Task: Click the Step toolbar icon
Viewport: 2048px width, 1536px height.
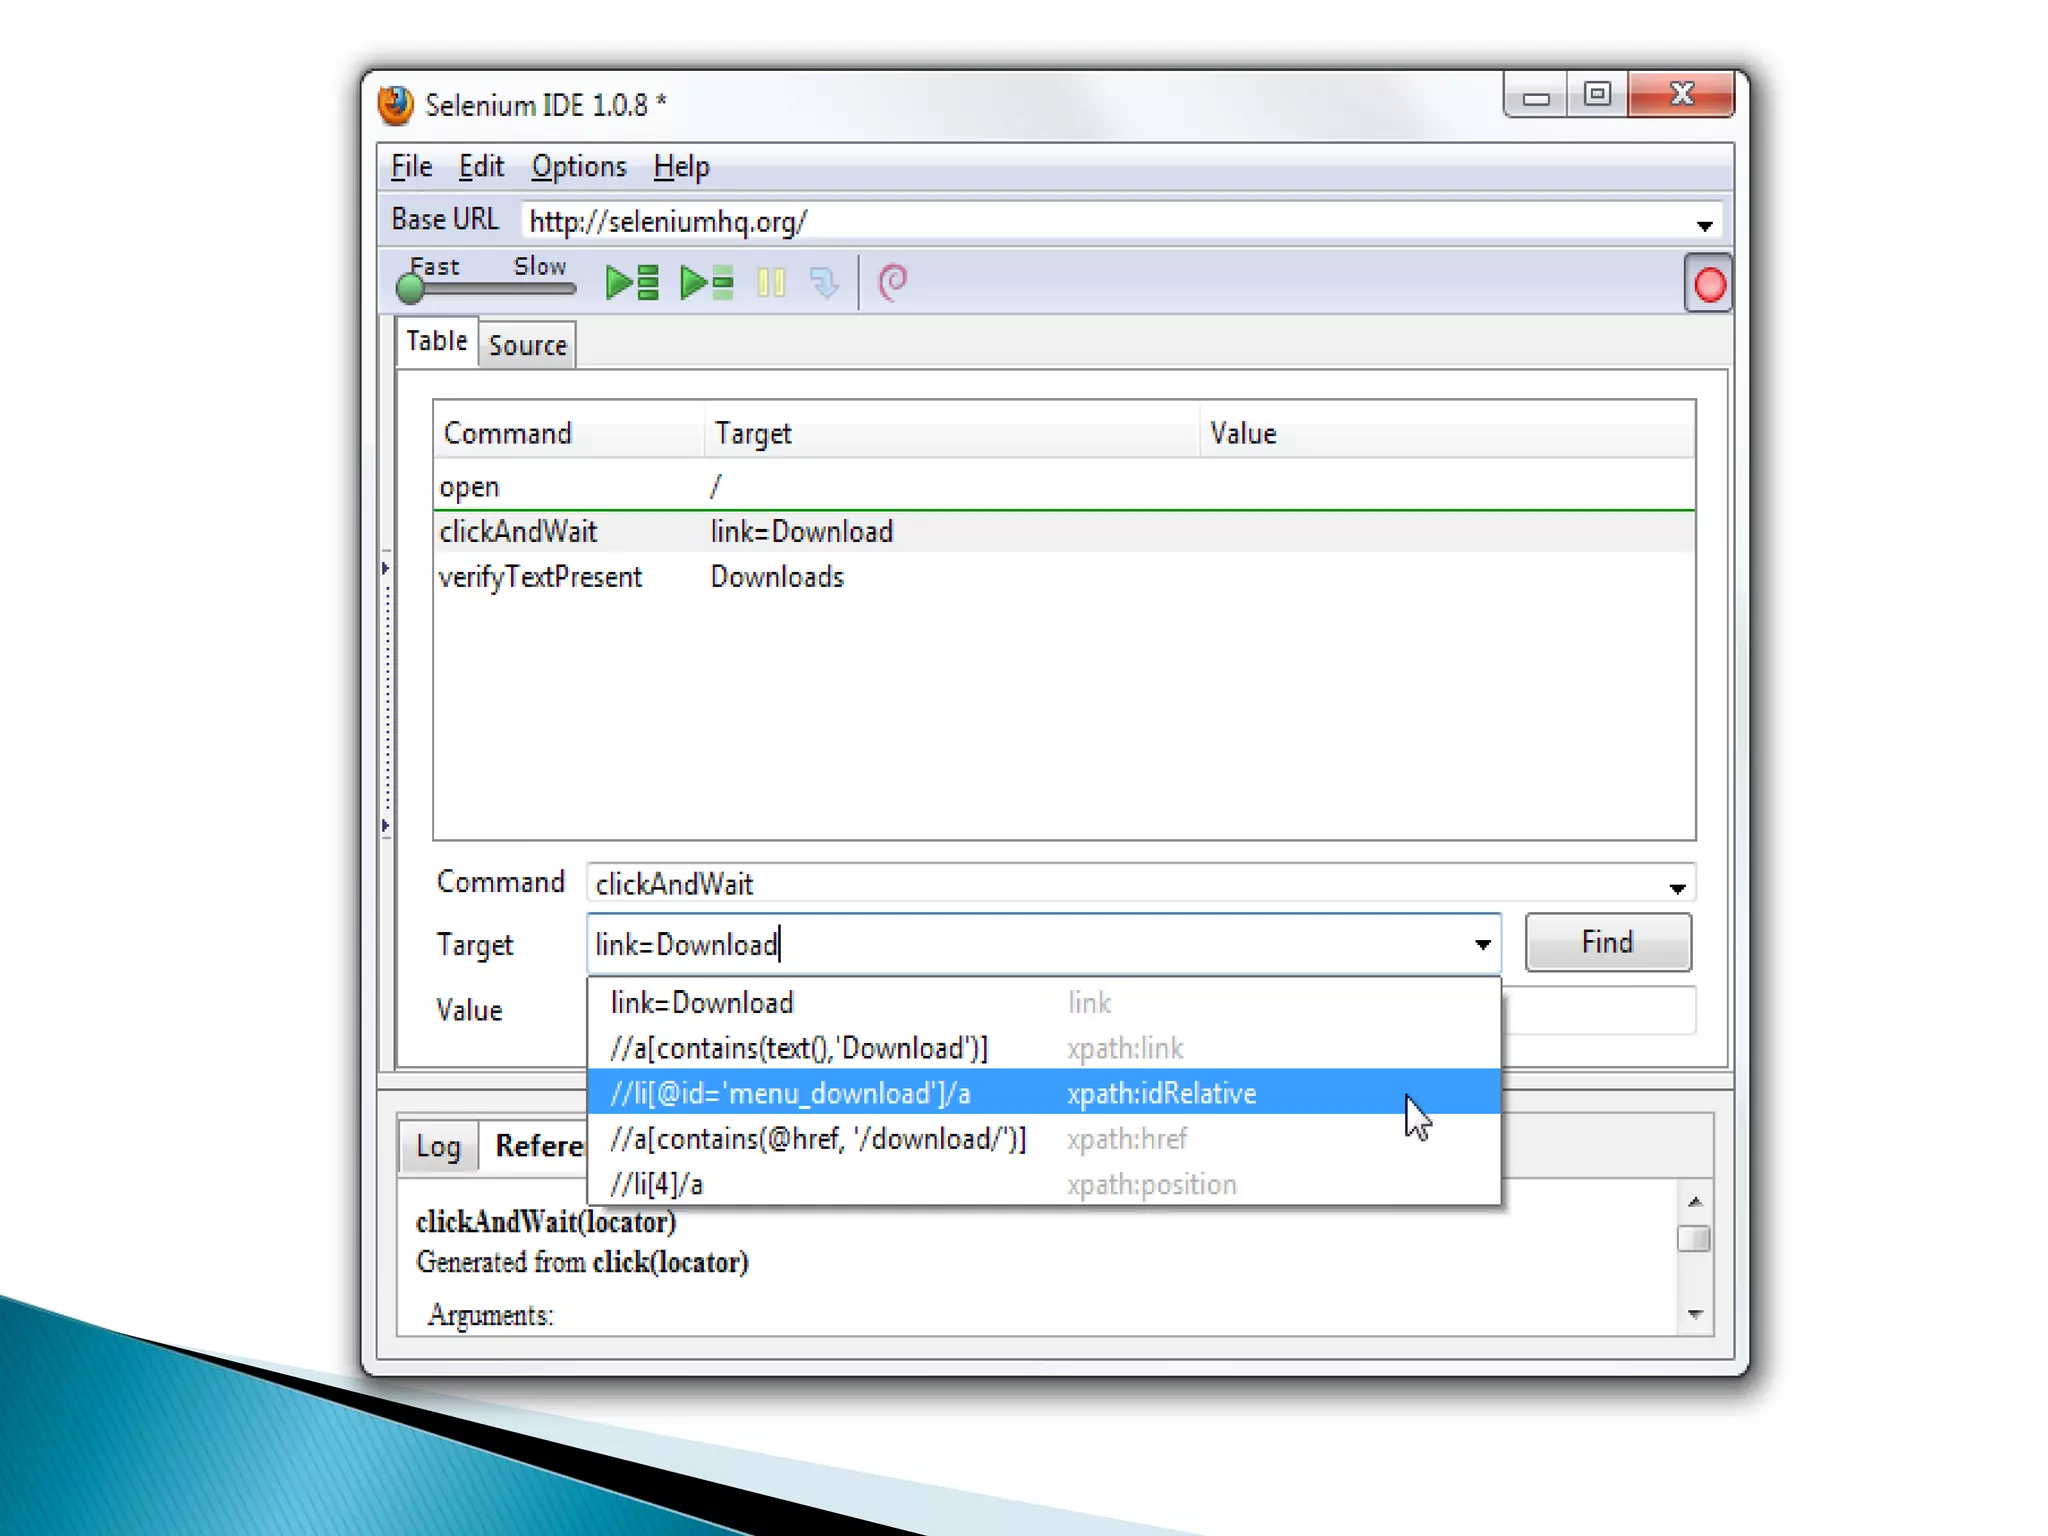Action: pyautogui.click(x=824, y=283)
